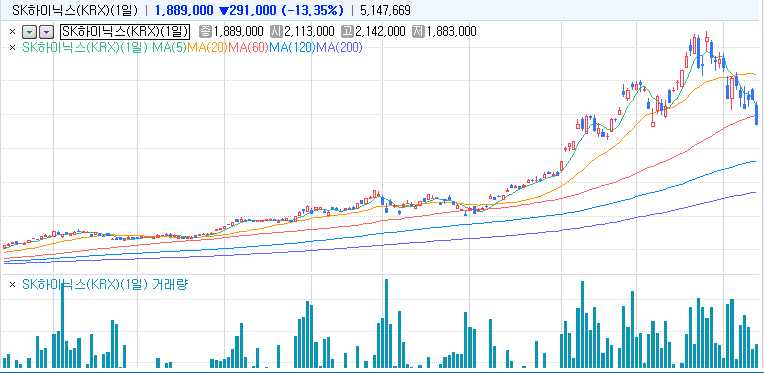
Task: Click the MA(60) legend label
Action: 248,47
